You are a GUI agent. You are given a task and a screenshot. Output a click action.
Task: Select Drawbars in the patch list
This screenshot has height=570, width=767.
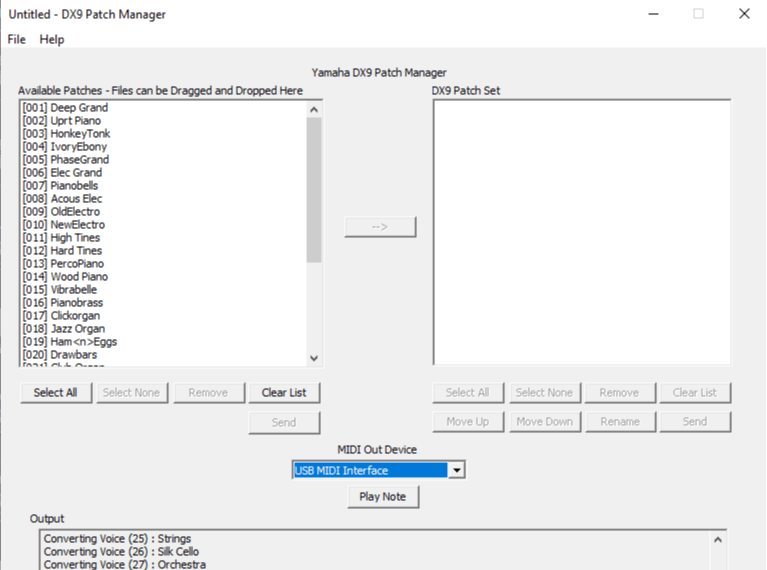click(x=60, y=355)
